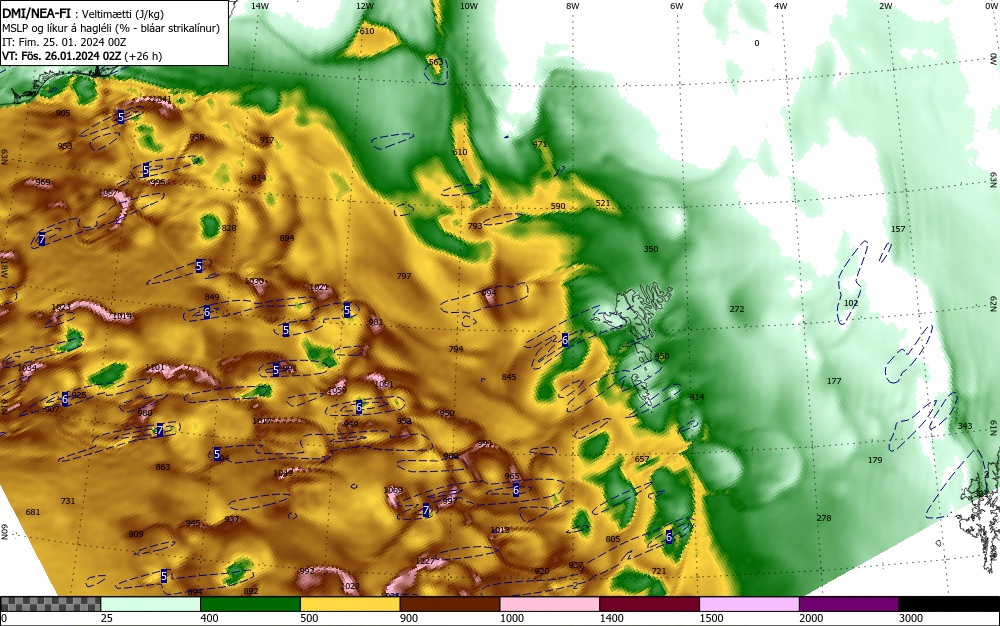Click the legend scale label 400
This screenshot has width=1000, height=626.
click(209, 618)
